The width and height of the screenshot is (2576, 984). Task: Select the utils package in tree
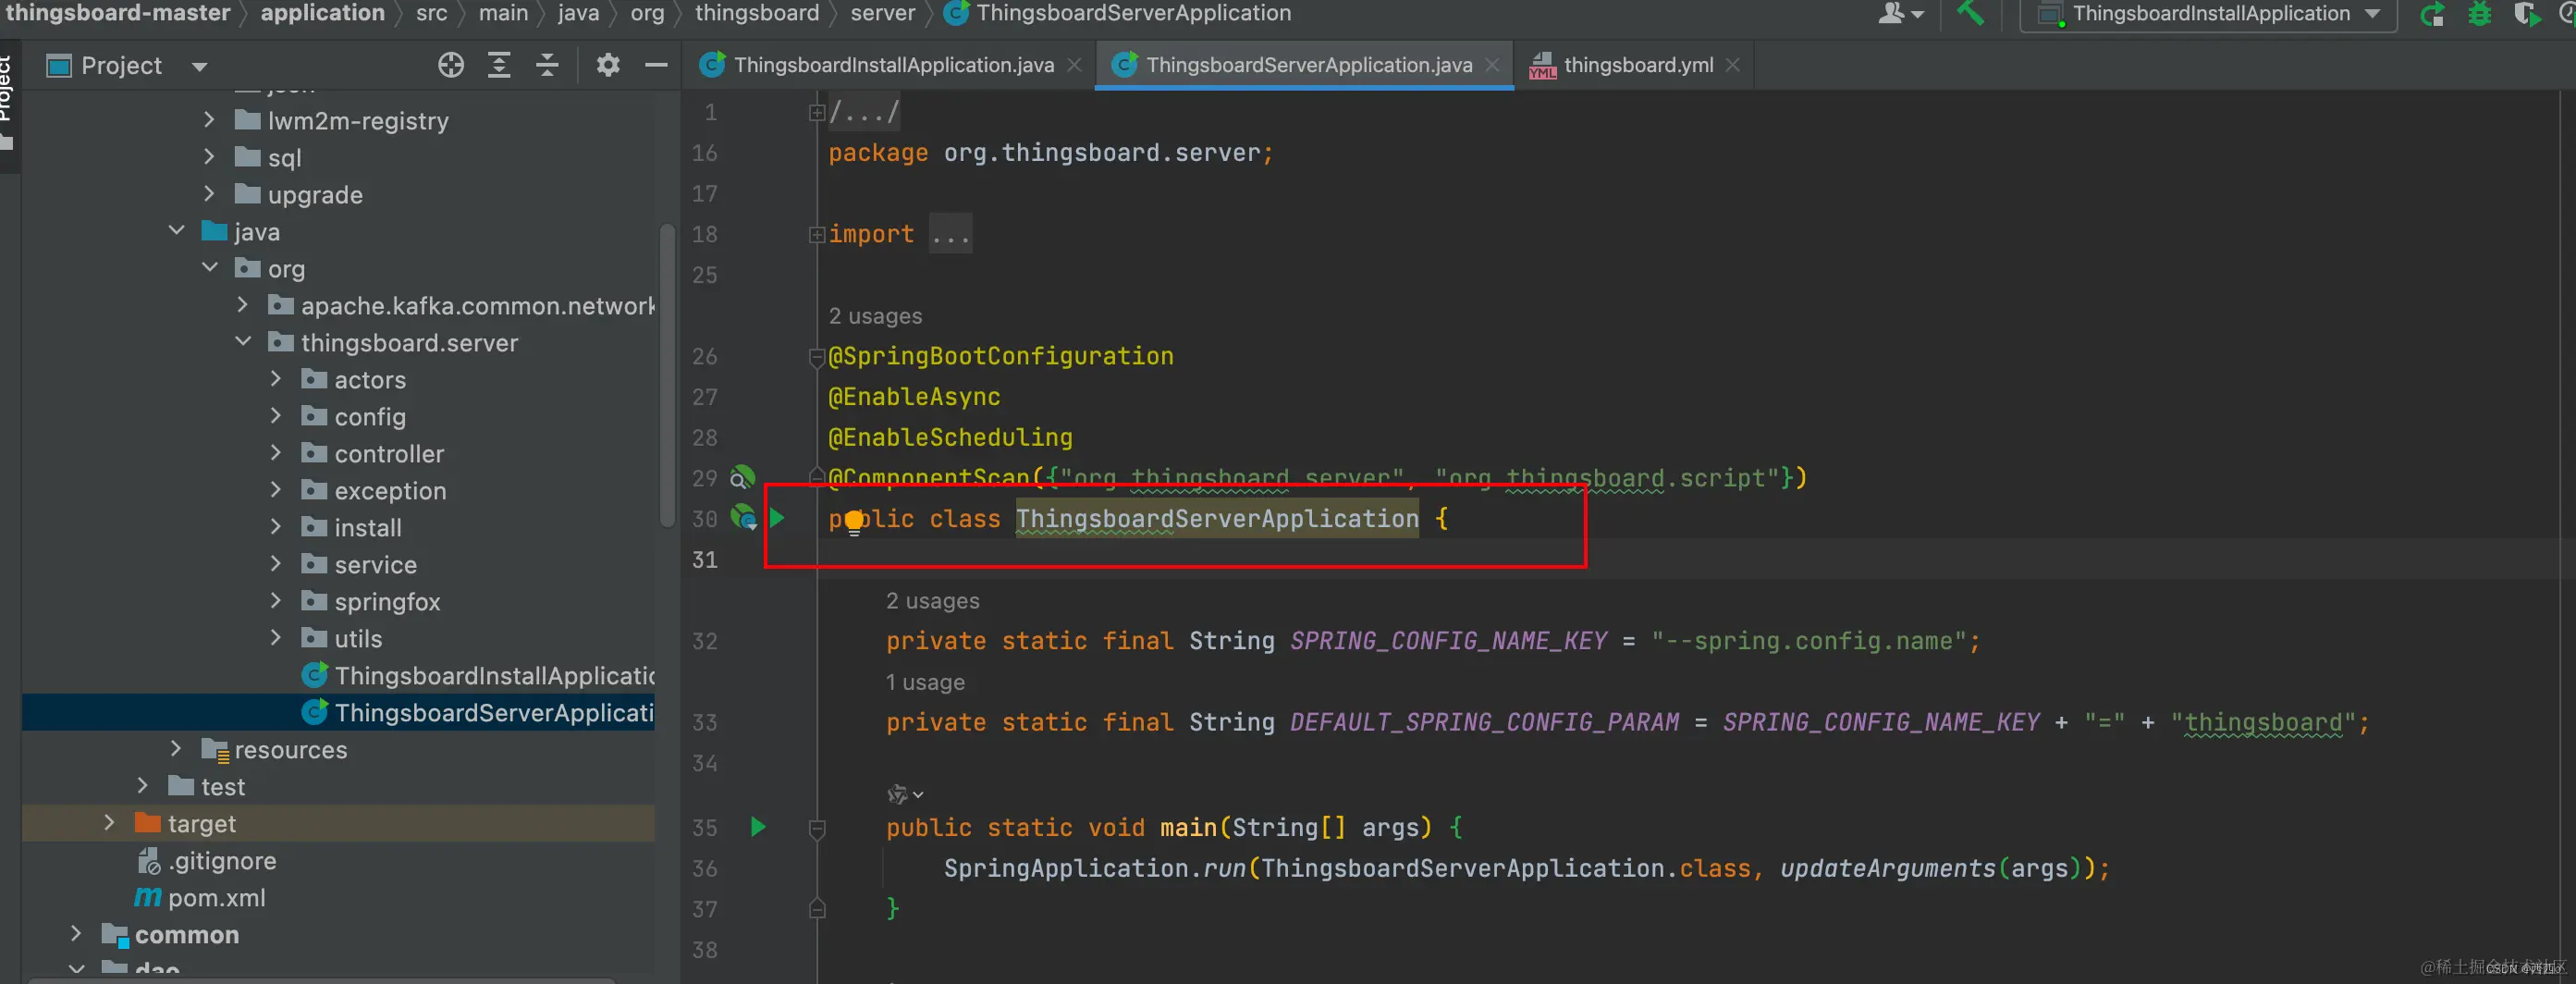(358, 638)
